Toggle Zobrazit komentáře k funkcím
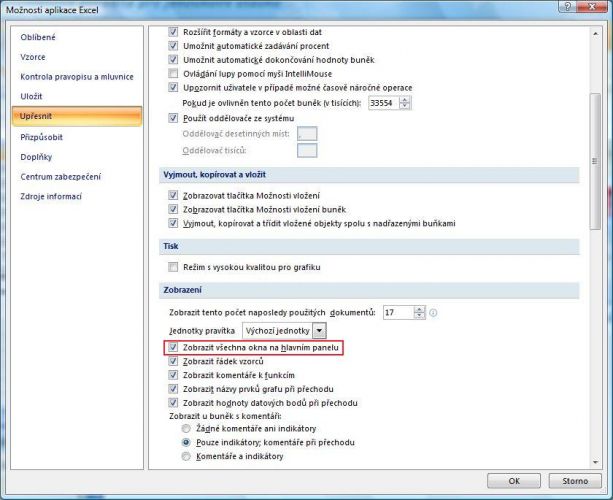613x500 pixels. pos(173,375)
